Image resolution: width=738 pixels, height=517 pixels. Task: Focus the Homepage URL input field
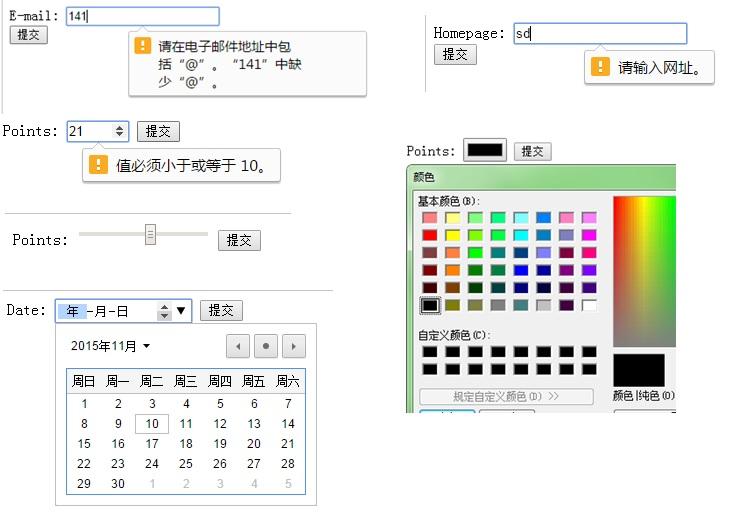click(x=600, y=34)
